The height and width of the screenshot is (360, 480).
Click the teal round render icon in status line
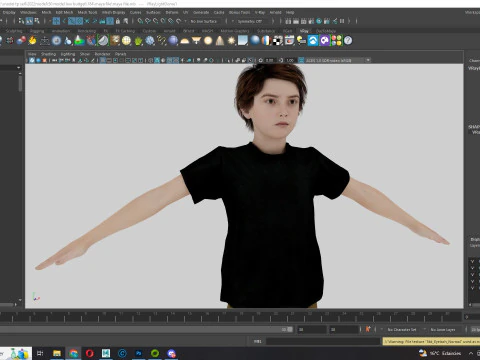click(319, 21)
